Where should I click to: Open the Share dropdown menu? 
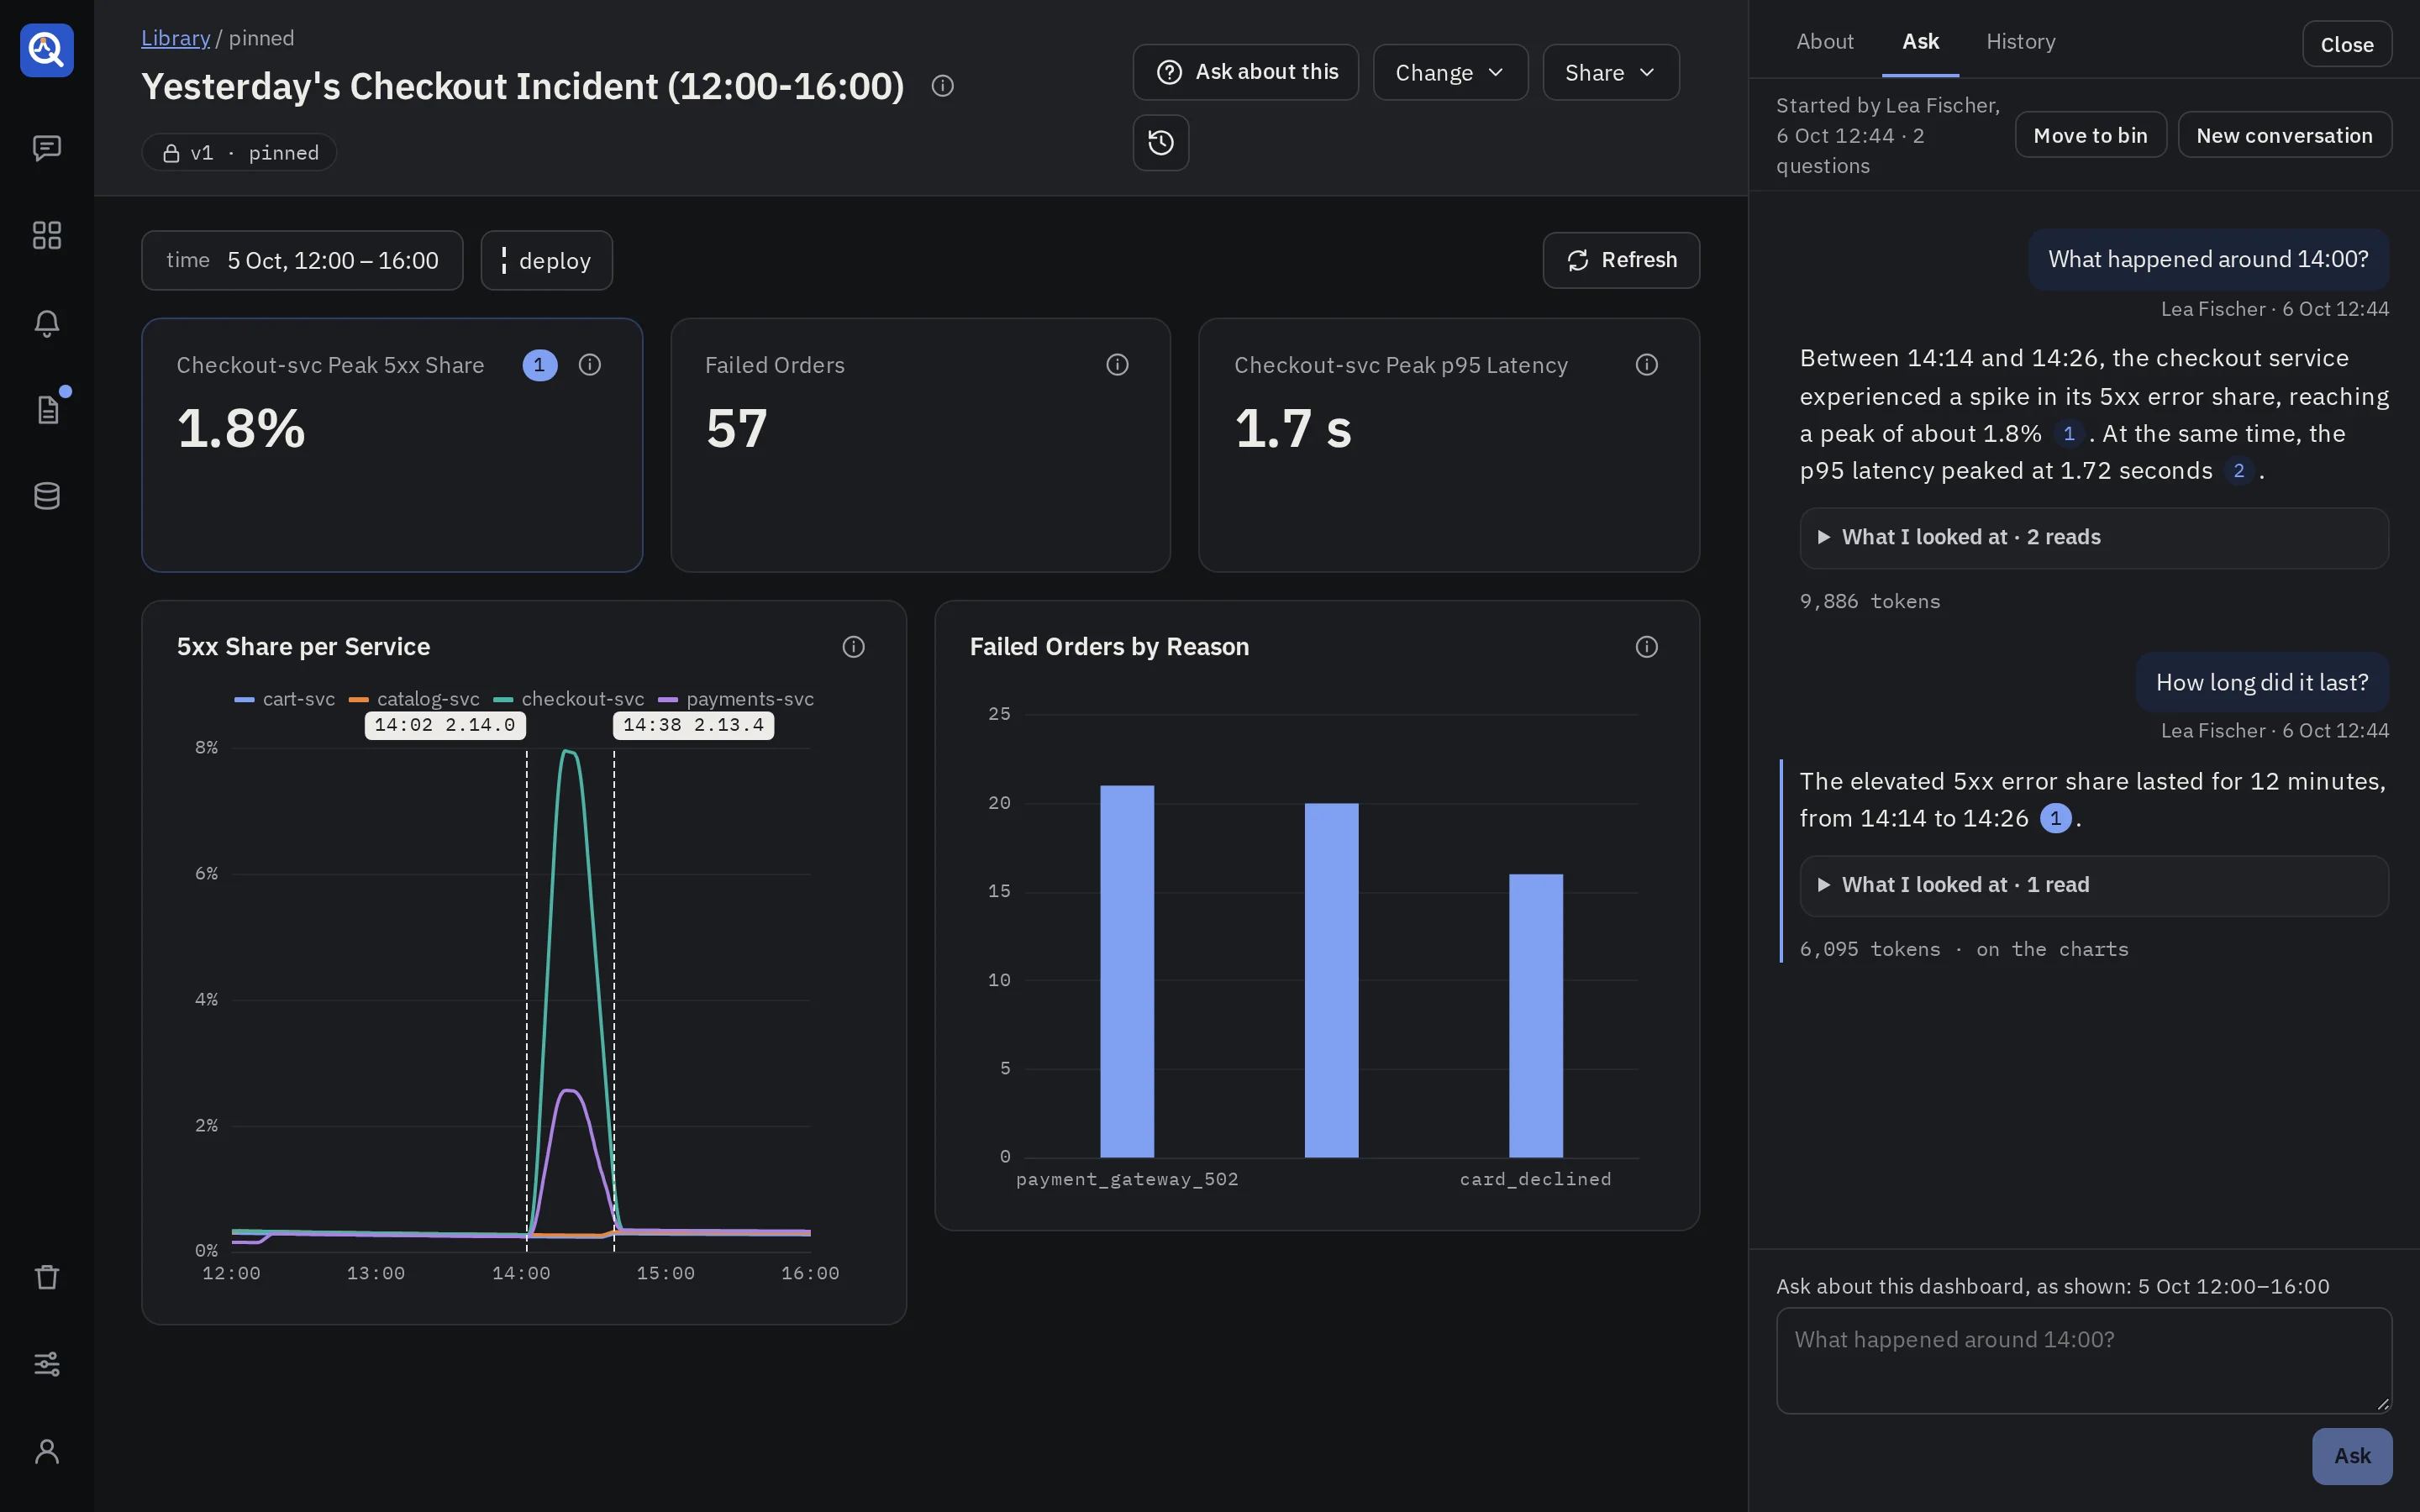tap(1610, 72)
